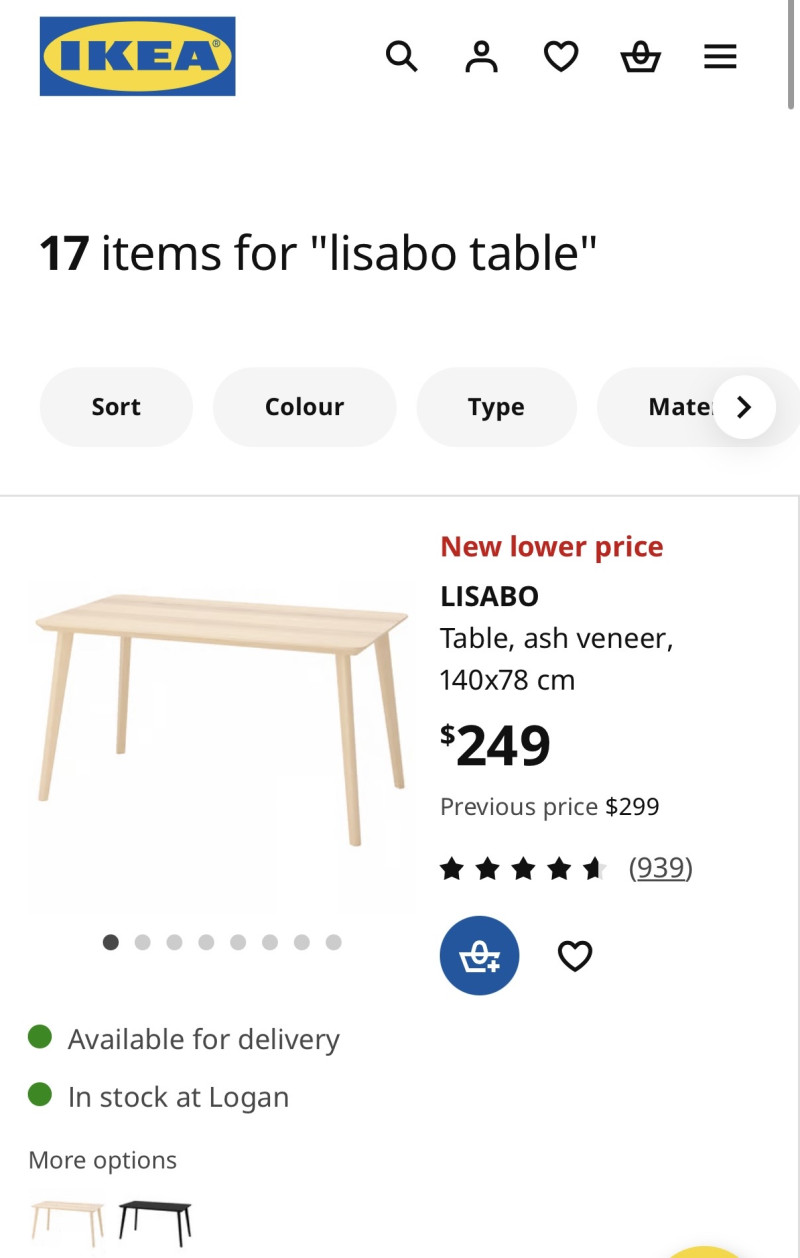Screen dimensions: 800x1258
Task: Go to second image carousel dot
Action: [143, 942]
